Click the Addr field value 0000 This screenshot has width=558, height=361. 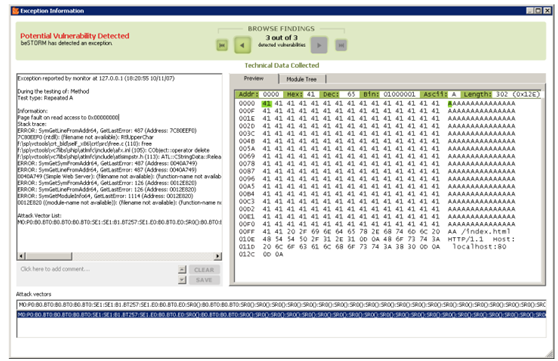click(x=271, y=94)
